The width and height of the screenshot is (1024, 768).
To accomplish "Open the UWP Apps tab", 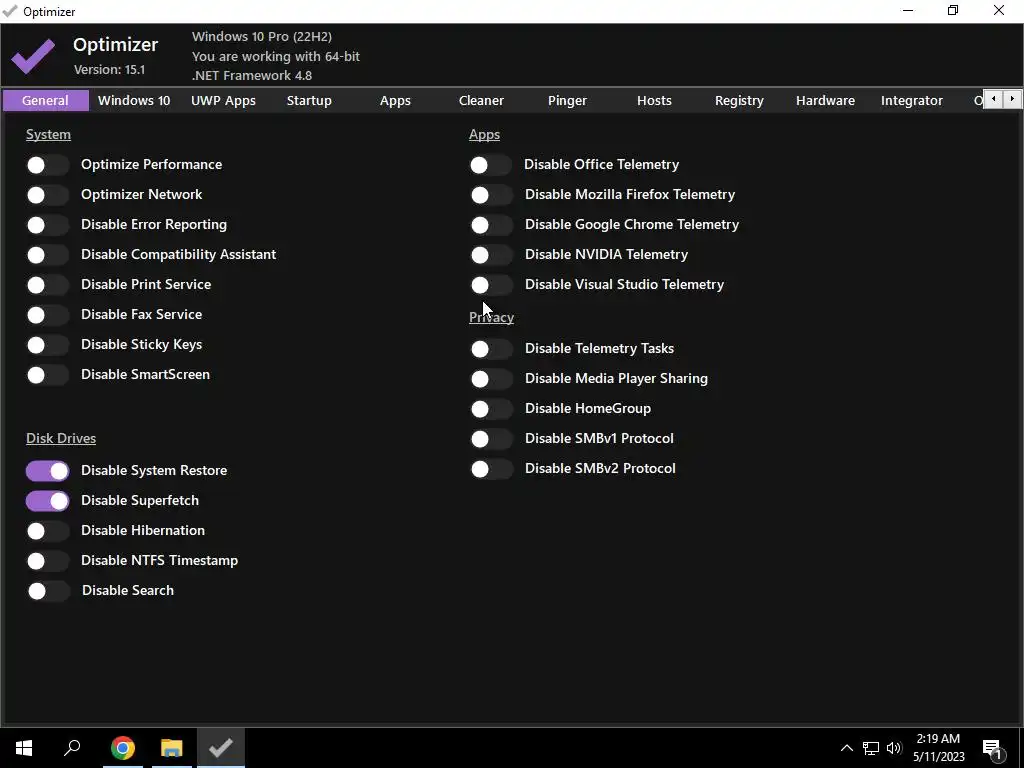I will (223, 101).
